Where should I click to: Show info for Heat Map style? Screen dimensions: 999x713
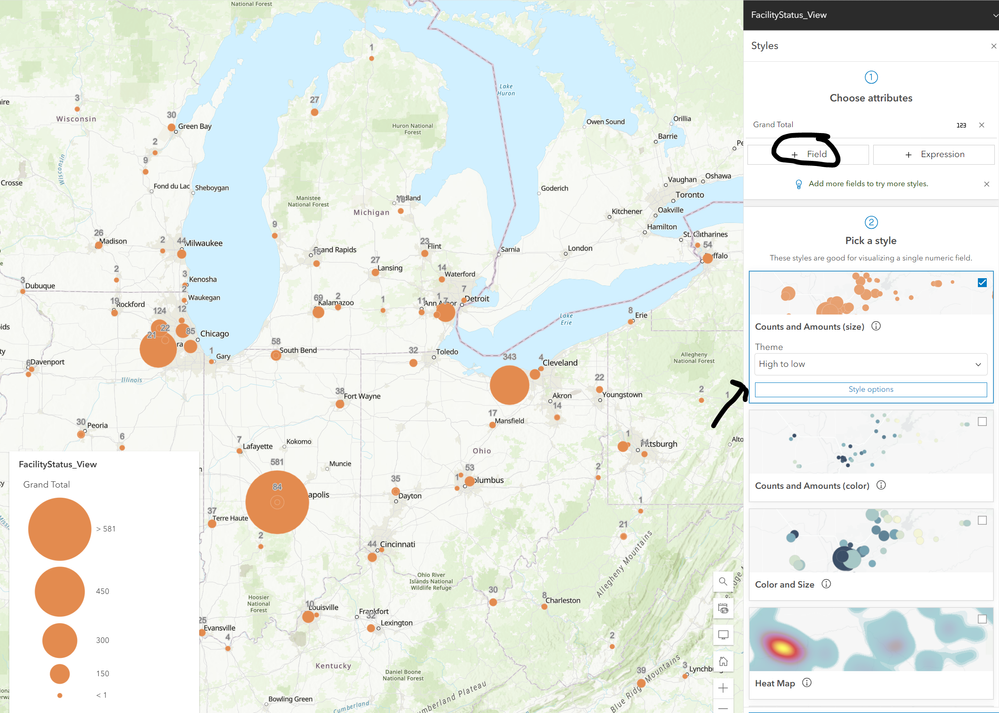click(x=807, y=682)
